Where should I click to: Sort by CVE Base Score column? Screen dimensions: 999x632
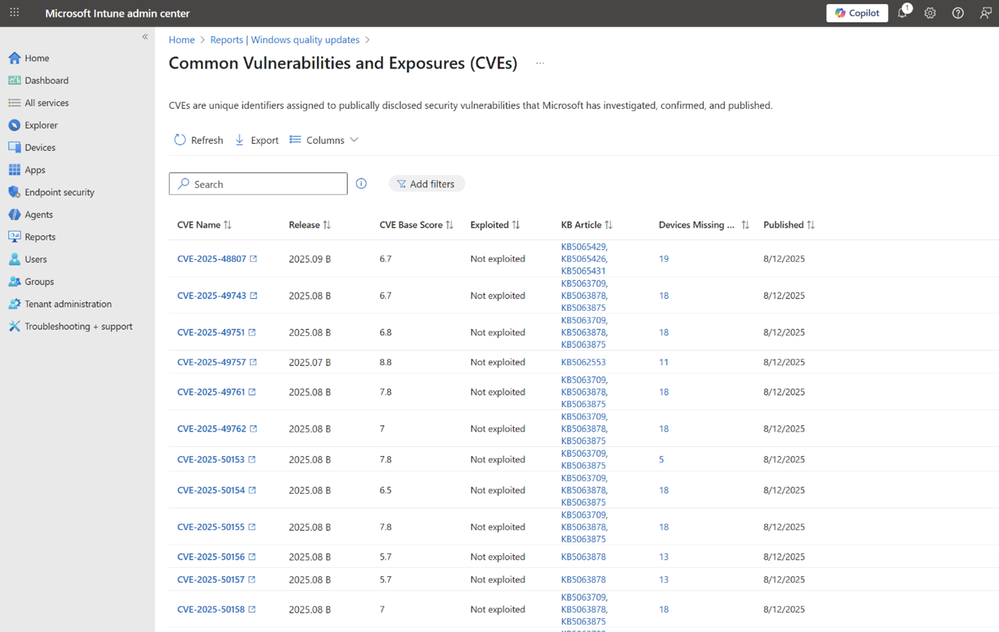(x=416, y=225)
